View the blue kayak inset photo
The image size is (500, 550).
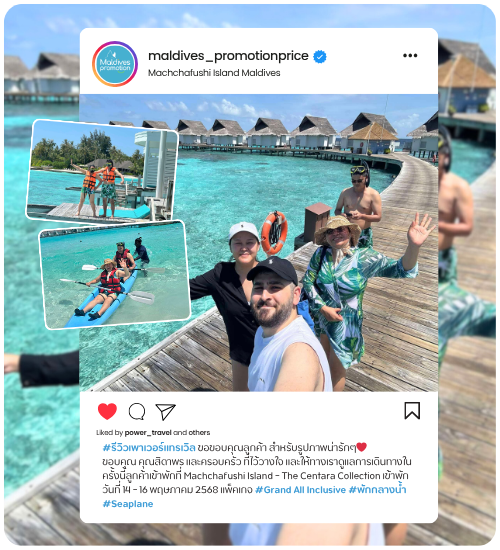[x=115, y=275]
